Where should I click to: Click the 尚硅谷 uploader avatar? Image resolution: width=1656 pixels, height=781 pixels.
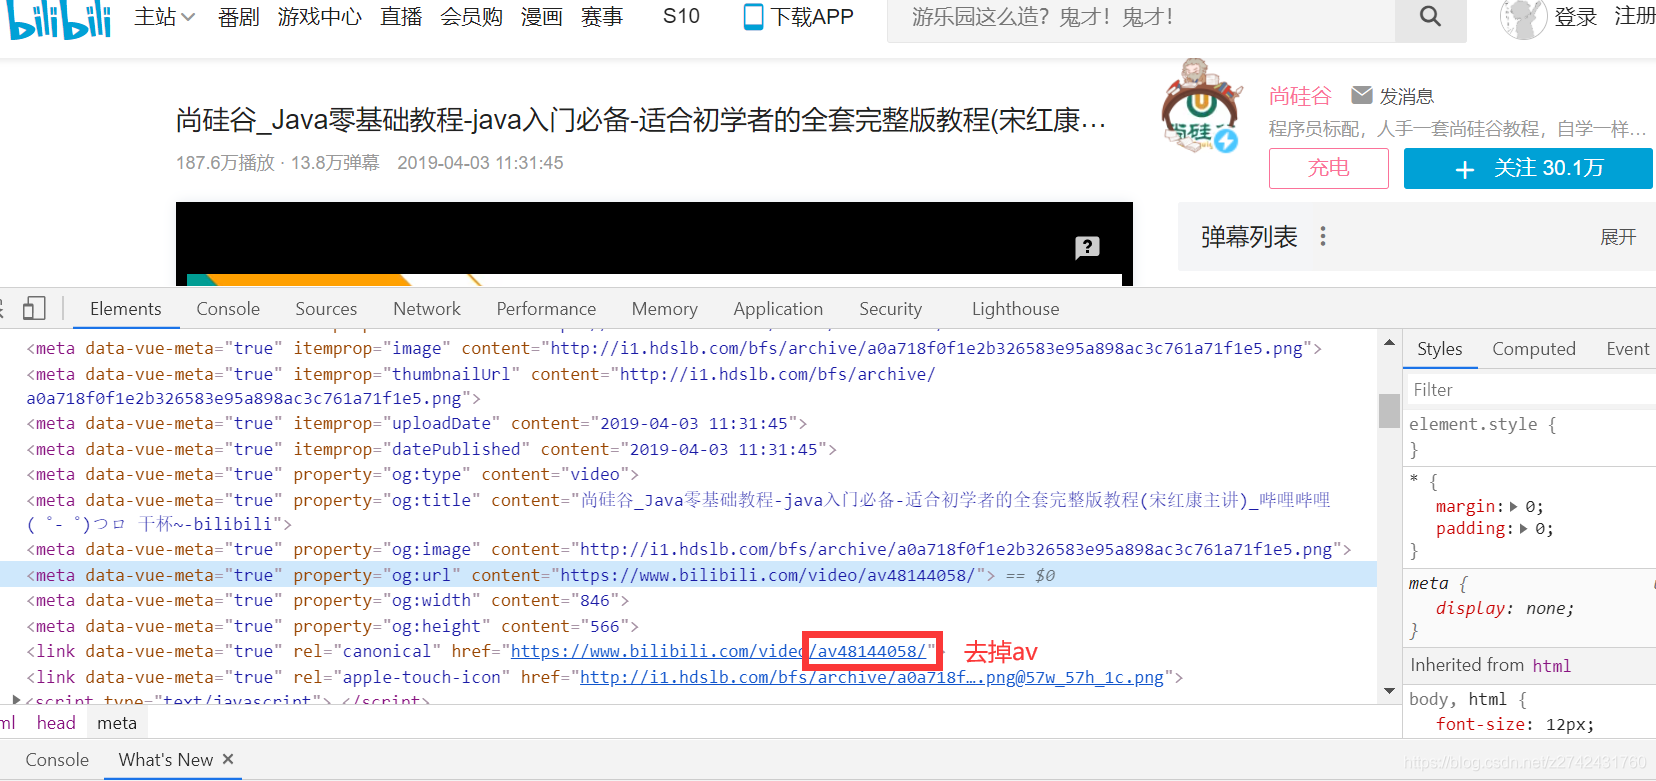1200,106
